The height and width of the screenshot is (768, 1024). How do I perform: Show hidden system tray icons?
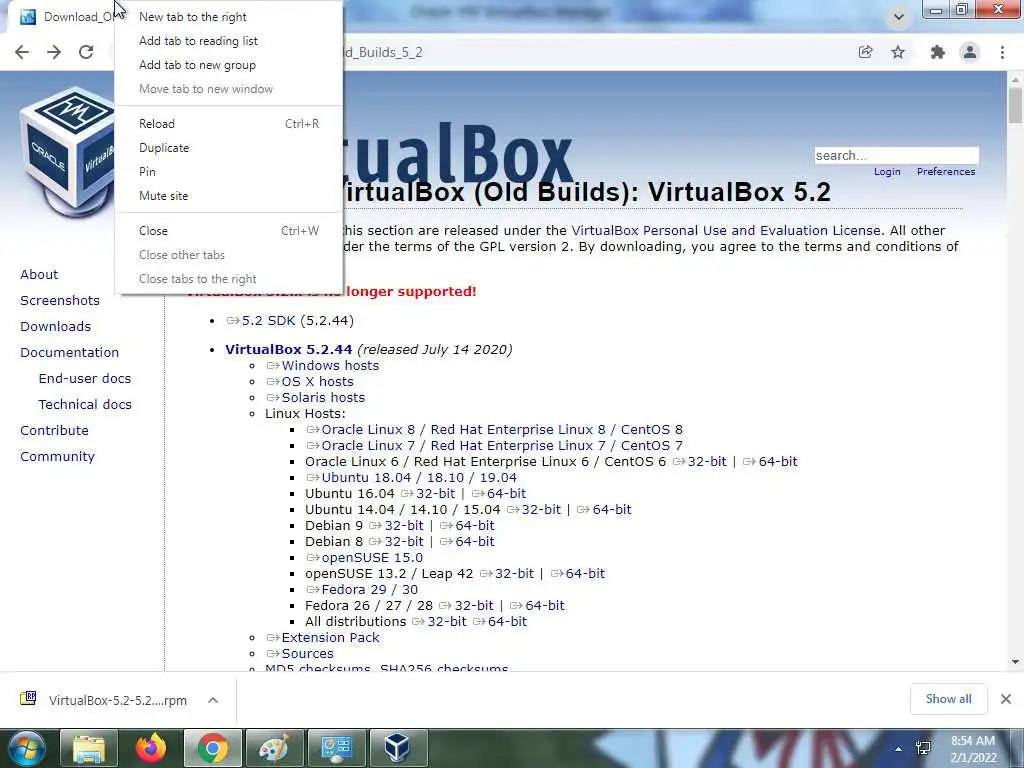(899, 749)
